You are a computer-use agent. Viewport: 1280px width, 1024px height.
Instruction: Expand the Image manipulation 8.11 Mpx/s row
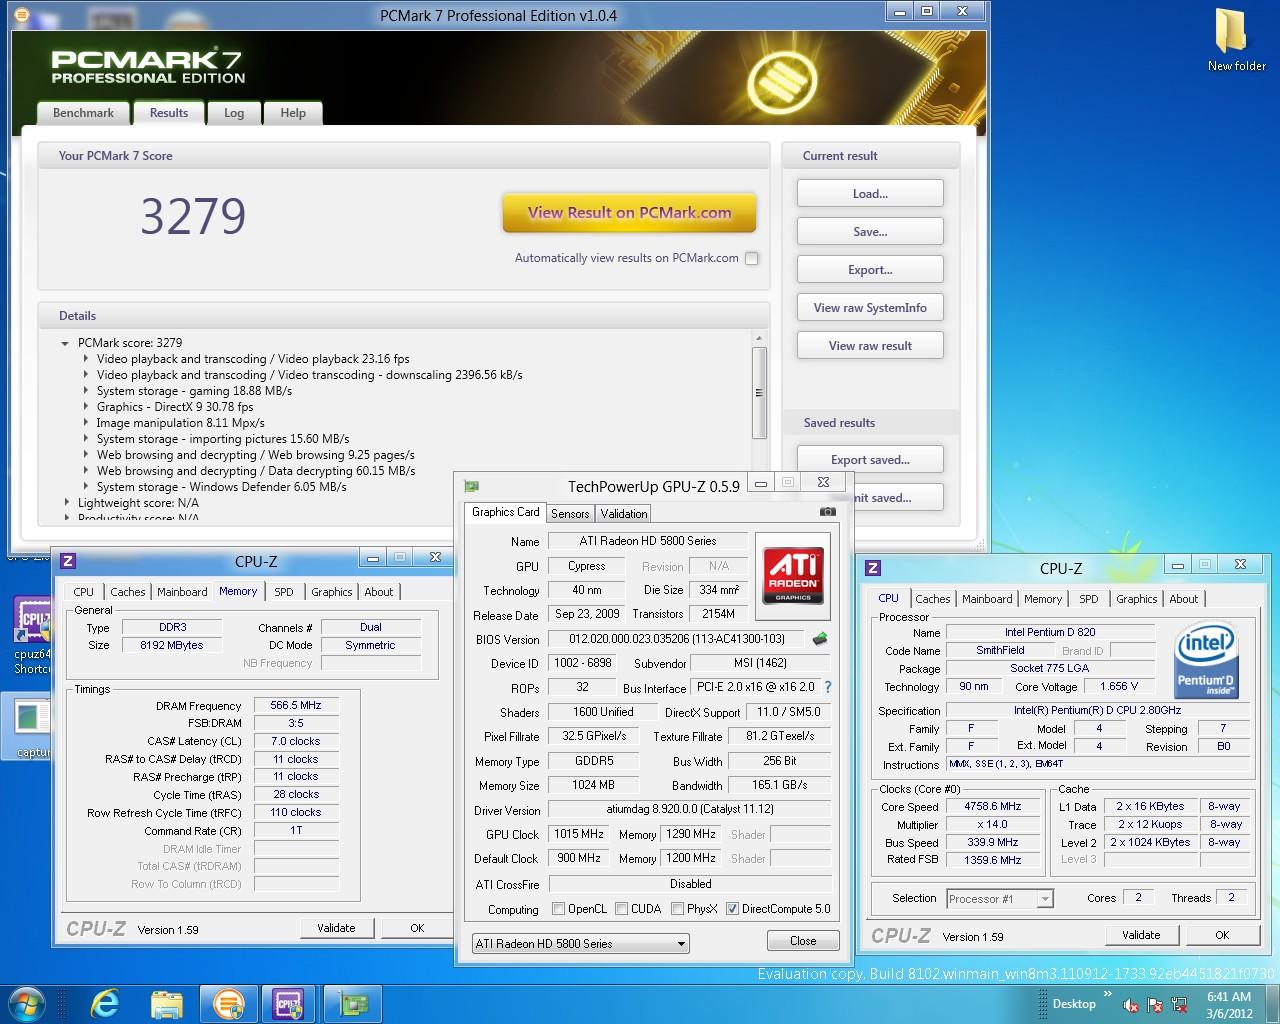(x=85, y=423)
